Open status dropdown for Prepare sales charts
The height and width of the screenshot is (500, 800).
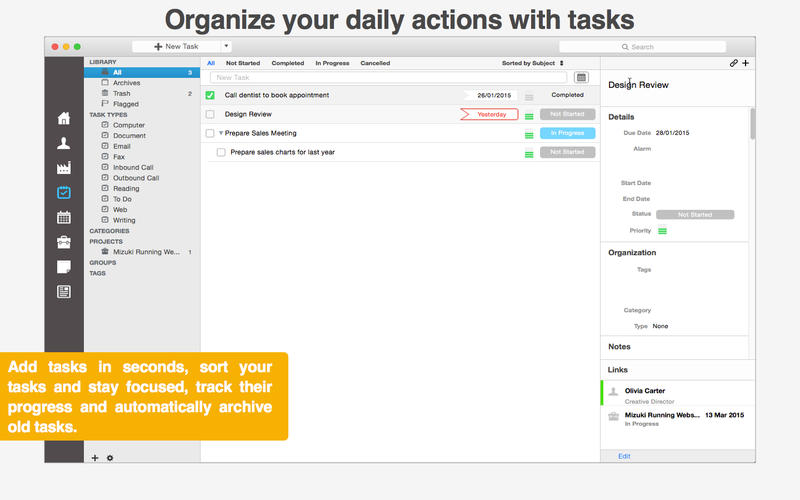pyautogui.click(x=567, y=152)
